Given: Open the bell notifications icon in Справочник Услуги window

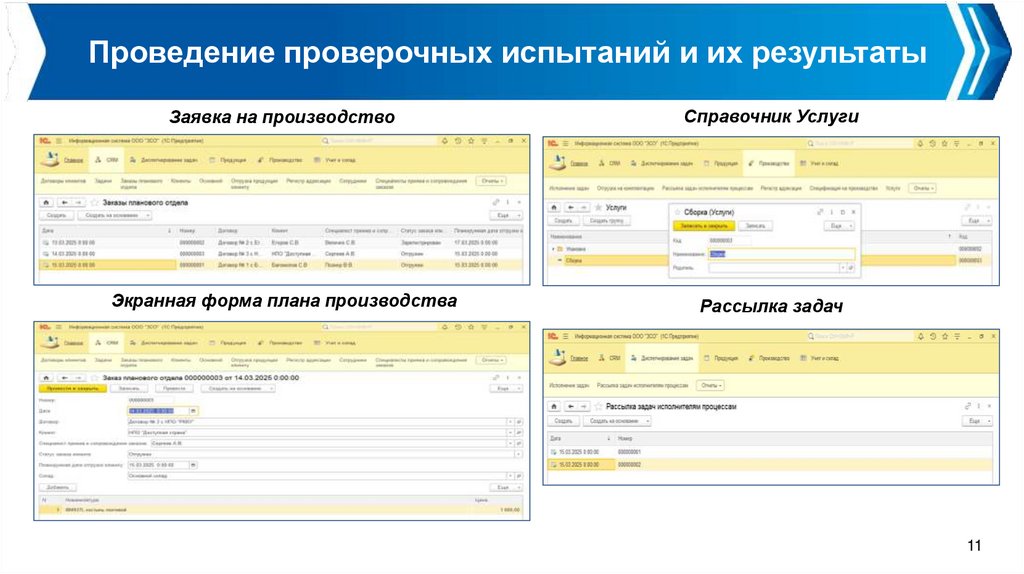Looking at the screenshot, I should pos(920,143).
